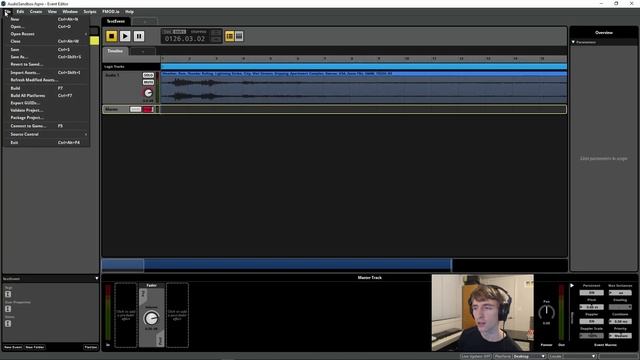Add a parameter sheet next to Timeline tab
640x360 pixels.
click(142, 51)
